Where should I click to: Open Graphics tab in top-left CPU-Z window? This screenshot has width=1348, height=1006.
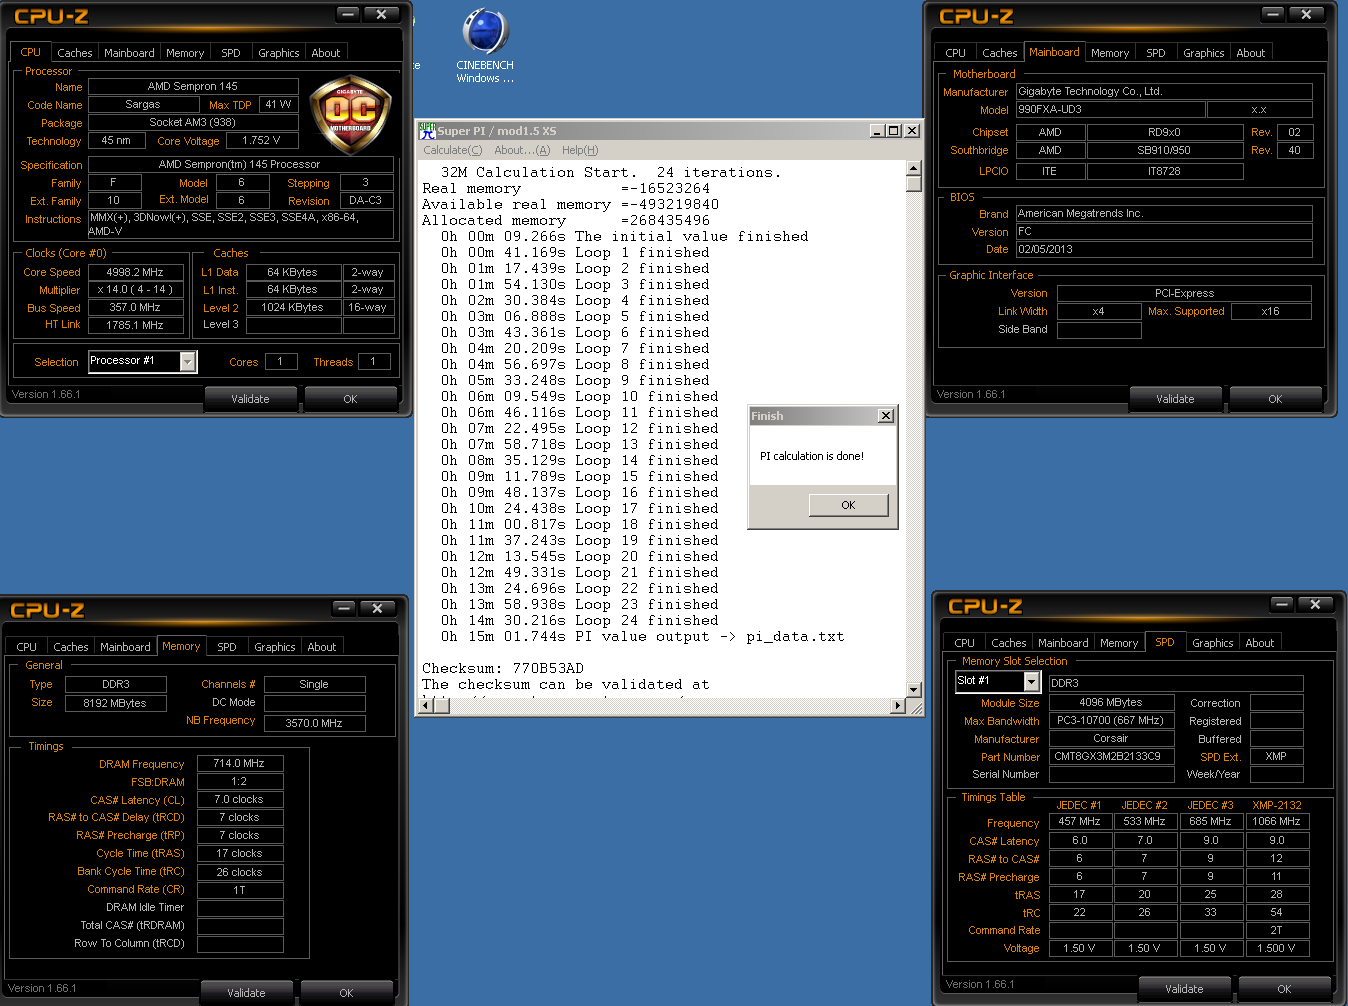[x=279, y=53]
